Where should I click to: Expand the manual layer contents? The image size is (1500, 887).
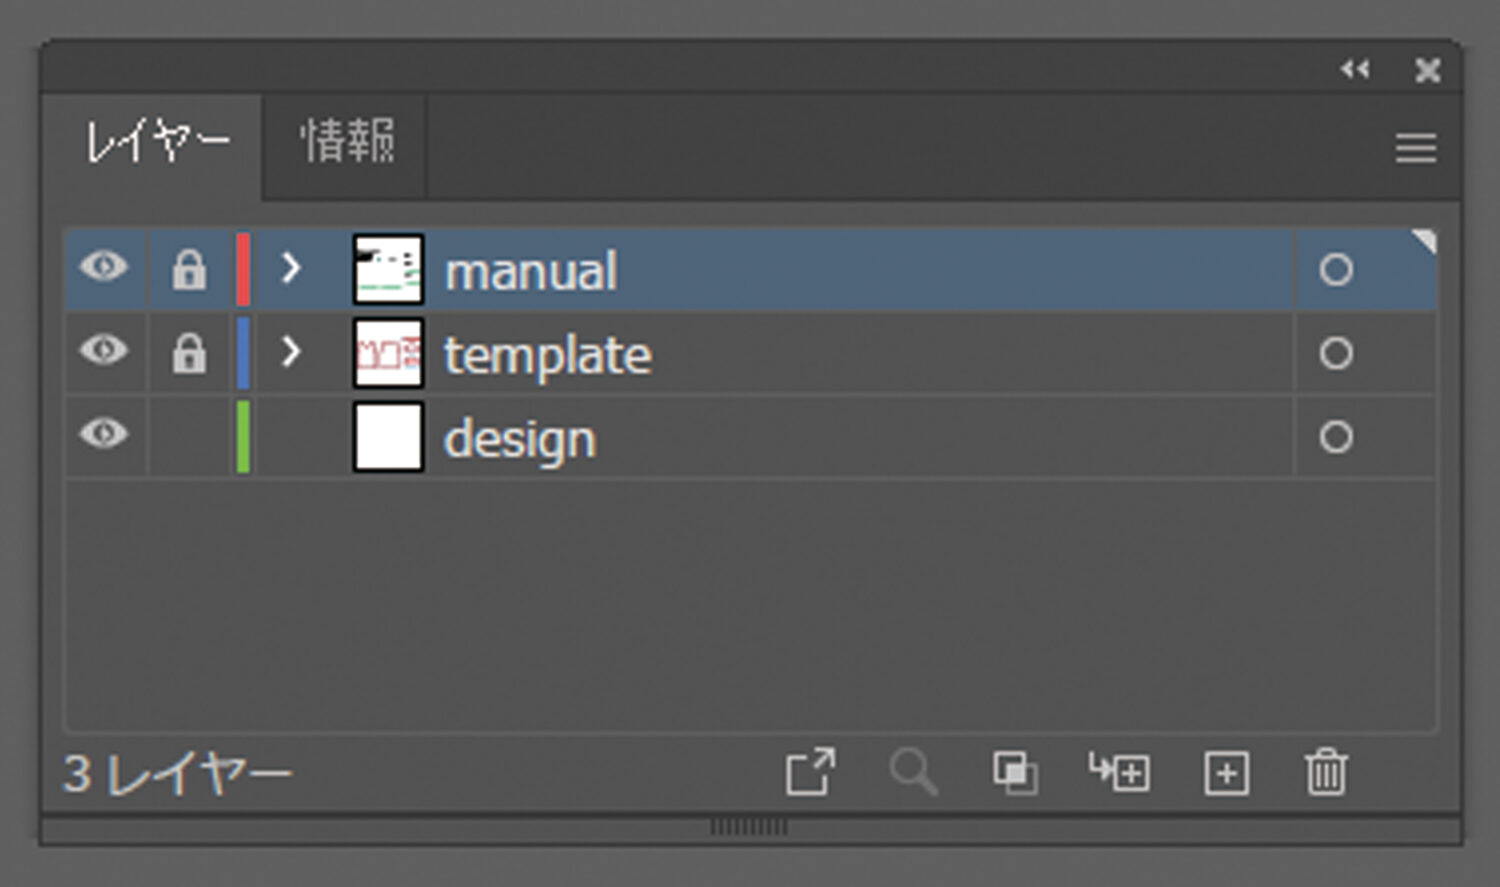pos(291,268)
